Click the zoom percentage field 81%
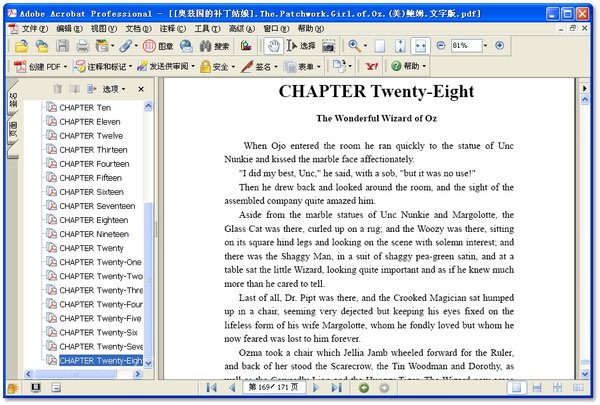The width and height of the screenshot is (600, 405). 466,46
